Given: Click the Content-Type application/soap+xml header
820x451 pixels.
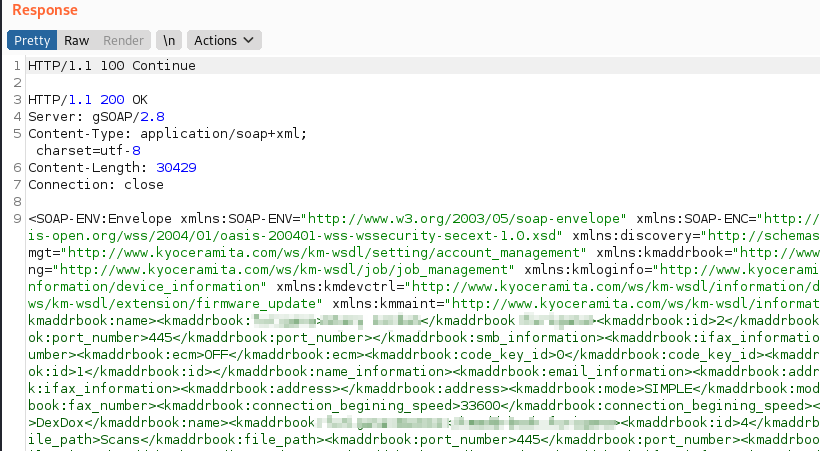Looking at the screenshot, I should click(167, 134).
